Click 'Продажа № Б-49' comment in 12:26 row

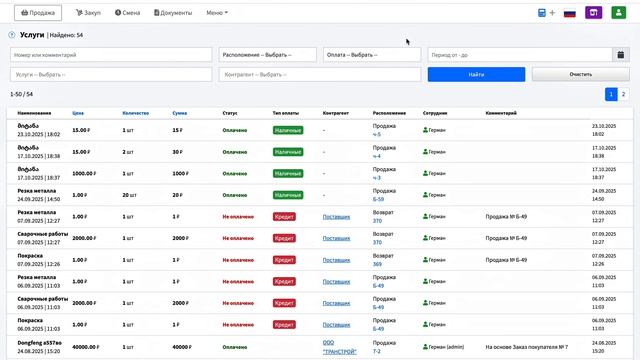pos(506,260)
